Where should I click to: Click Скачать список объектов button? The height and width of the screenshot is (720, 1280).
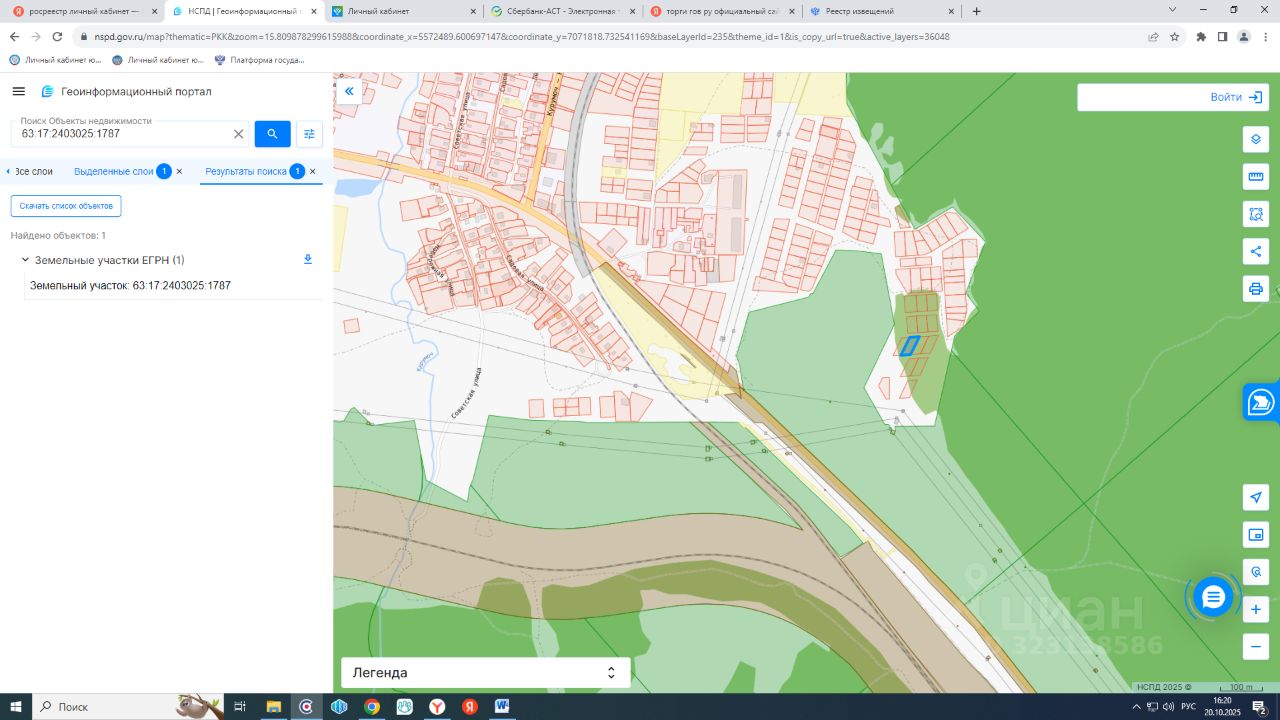pyautogui.click(x=66, y=206)
